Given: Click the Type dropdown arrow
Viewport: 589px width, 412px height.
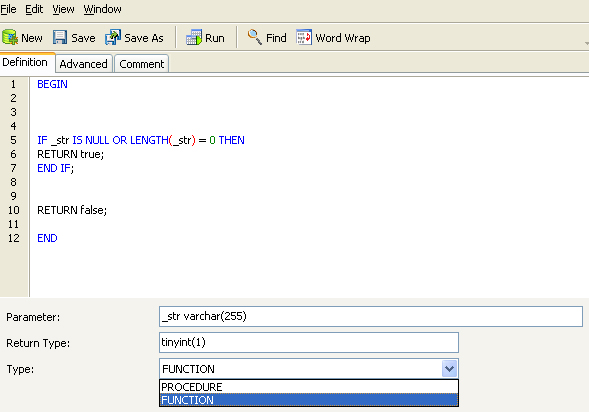Looking at the screenshot, I should pyautogui.click(x=449, y=369).
